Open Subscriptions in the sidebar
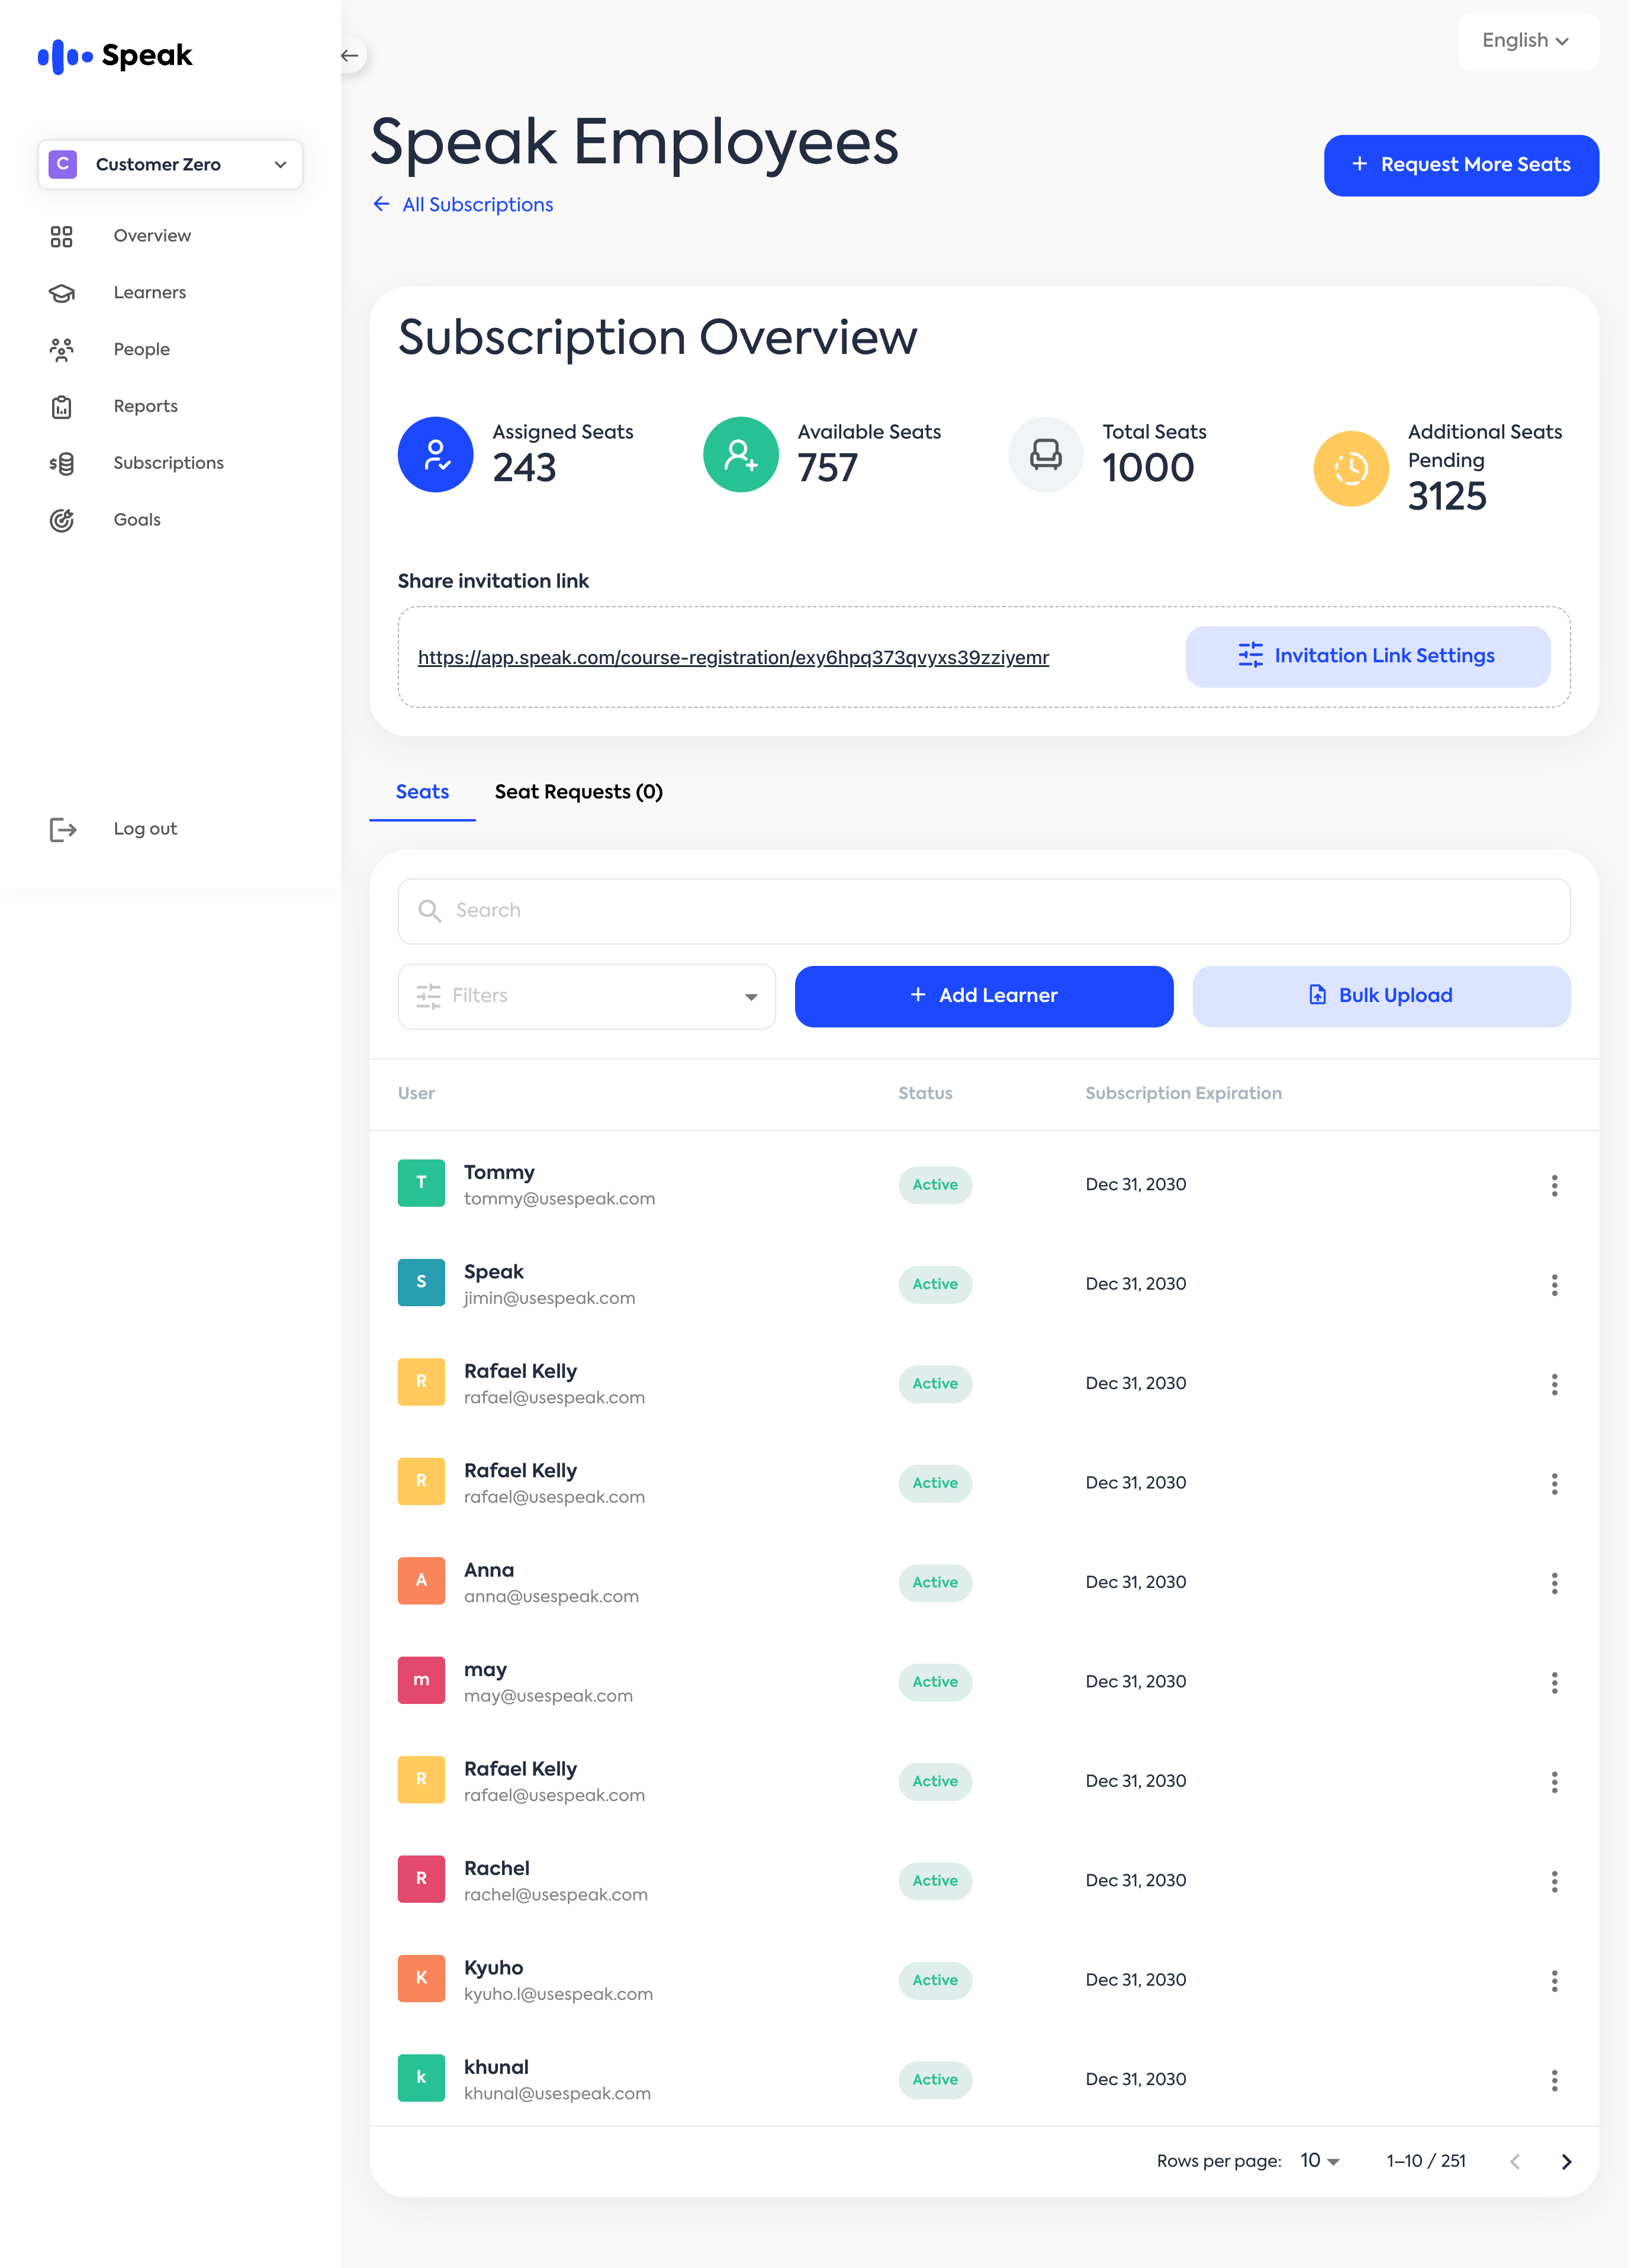 pyautogui.click(x=168, y=463)
